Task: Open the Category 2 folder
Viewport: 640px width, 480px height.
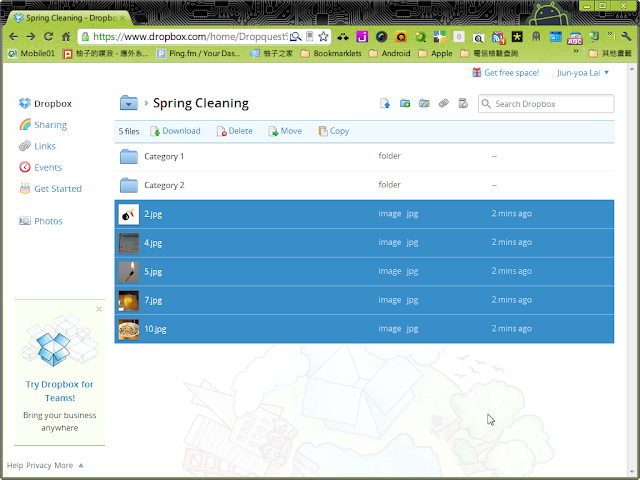Action: coord(164,185)
